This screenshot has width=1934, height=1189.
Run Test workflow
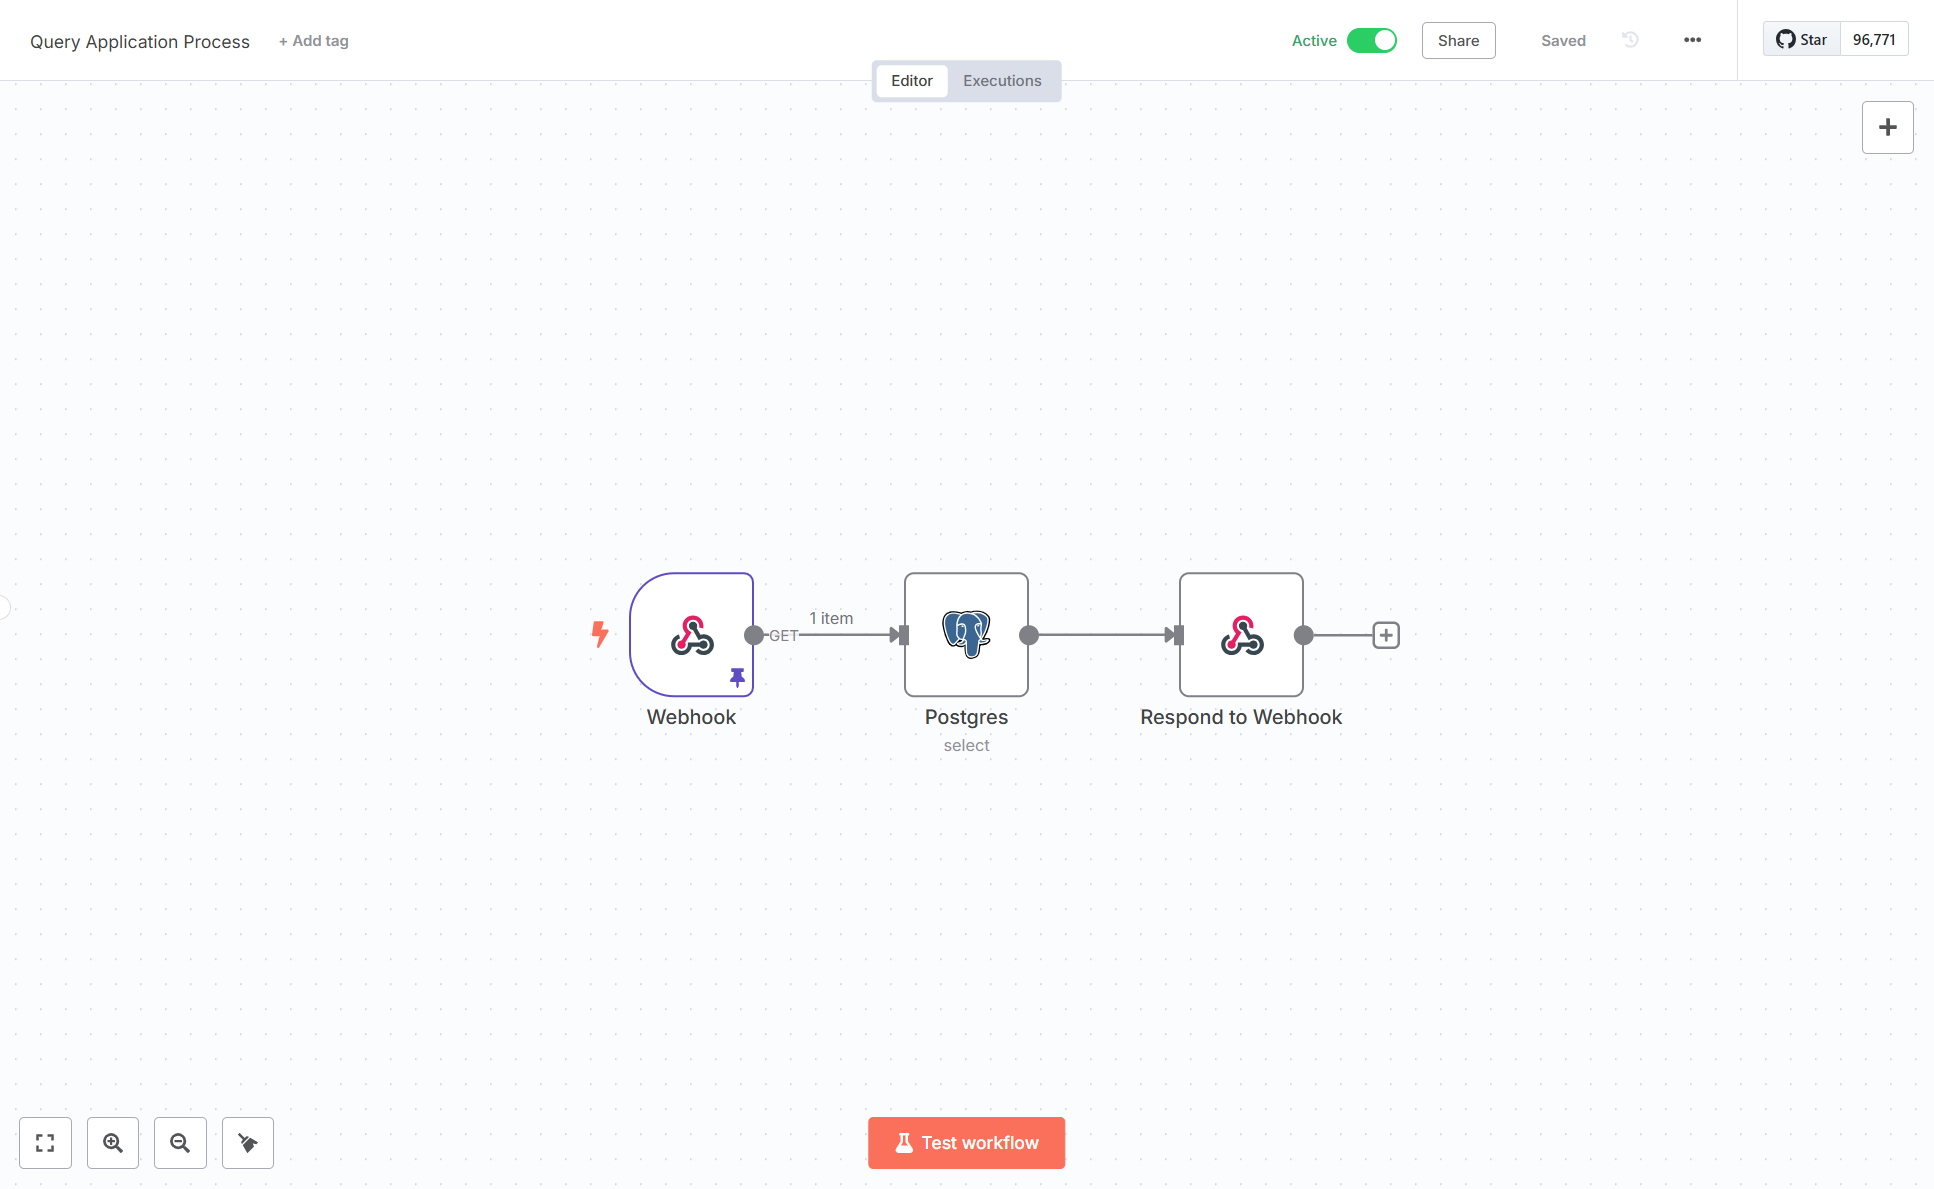966,1143
